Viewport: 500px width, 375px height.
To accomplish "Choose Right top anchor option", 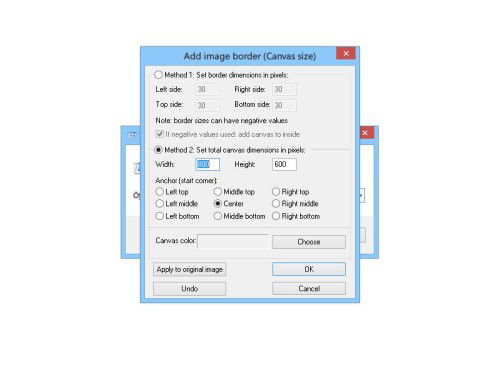I will tap(276, 192).
